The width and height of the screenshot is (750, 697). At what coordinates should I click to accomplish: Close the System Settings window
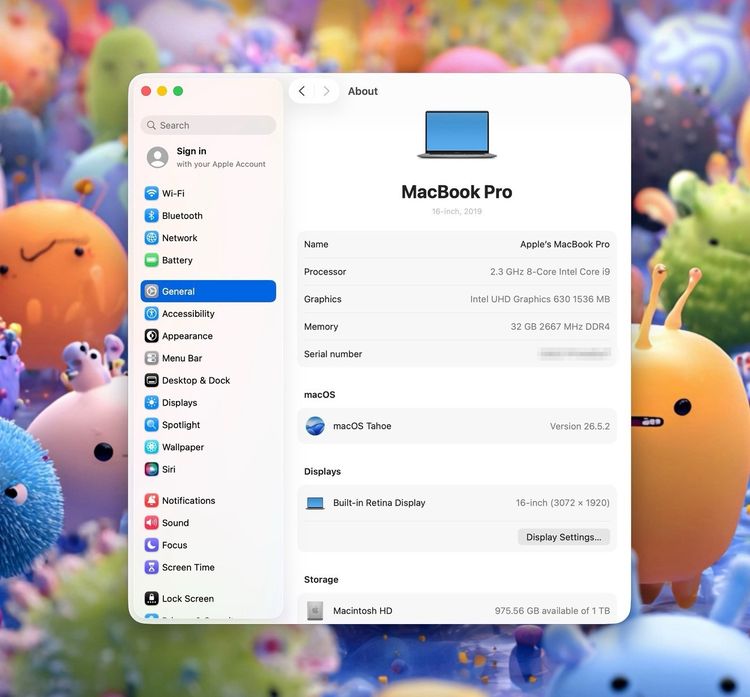146,91
